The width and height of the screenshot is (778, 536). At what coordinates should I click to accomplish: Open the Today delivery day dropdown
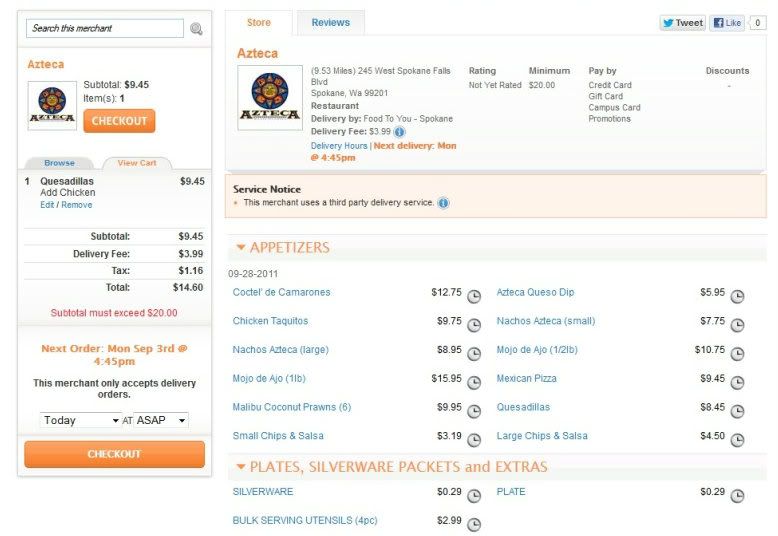pos(80,420)
